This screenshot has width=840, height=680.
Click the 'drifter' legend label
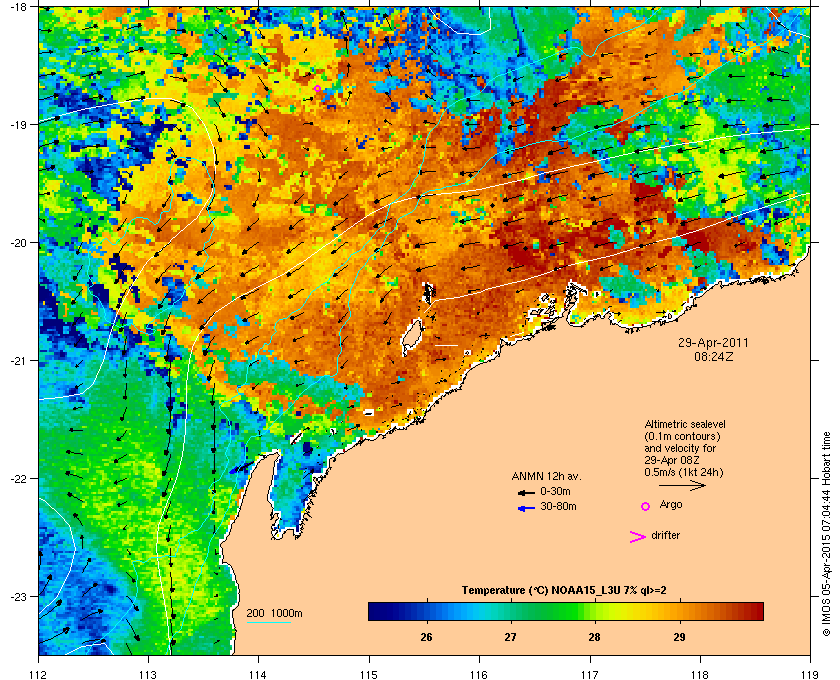[x=665, y=535]
